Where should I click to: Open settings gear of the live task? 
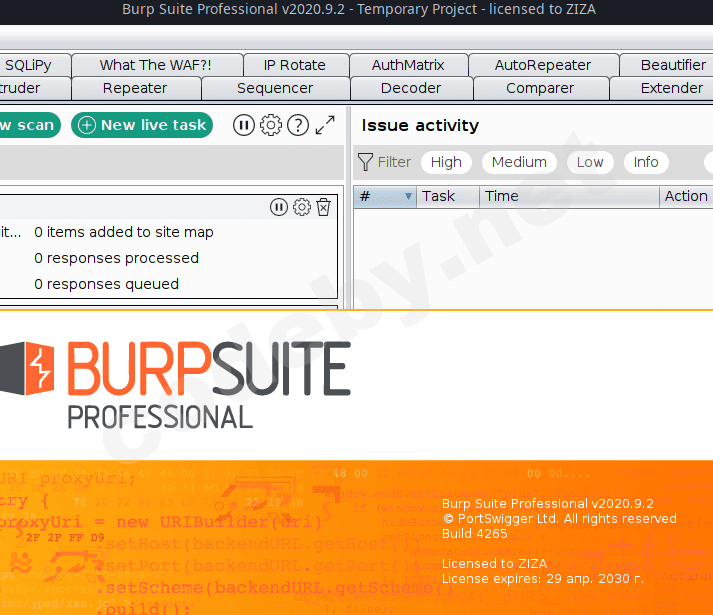pyautogui.click(x=301, y=207)
